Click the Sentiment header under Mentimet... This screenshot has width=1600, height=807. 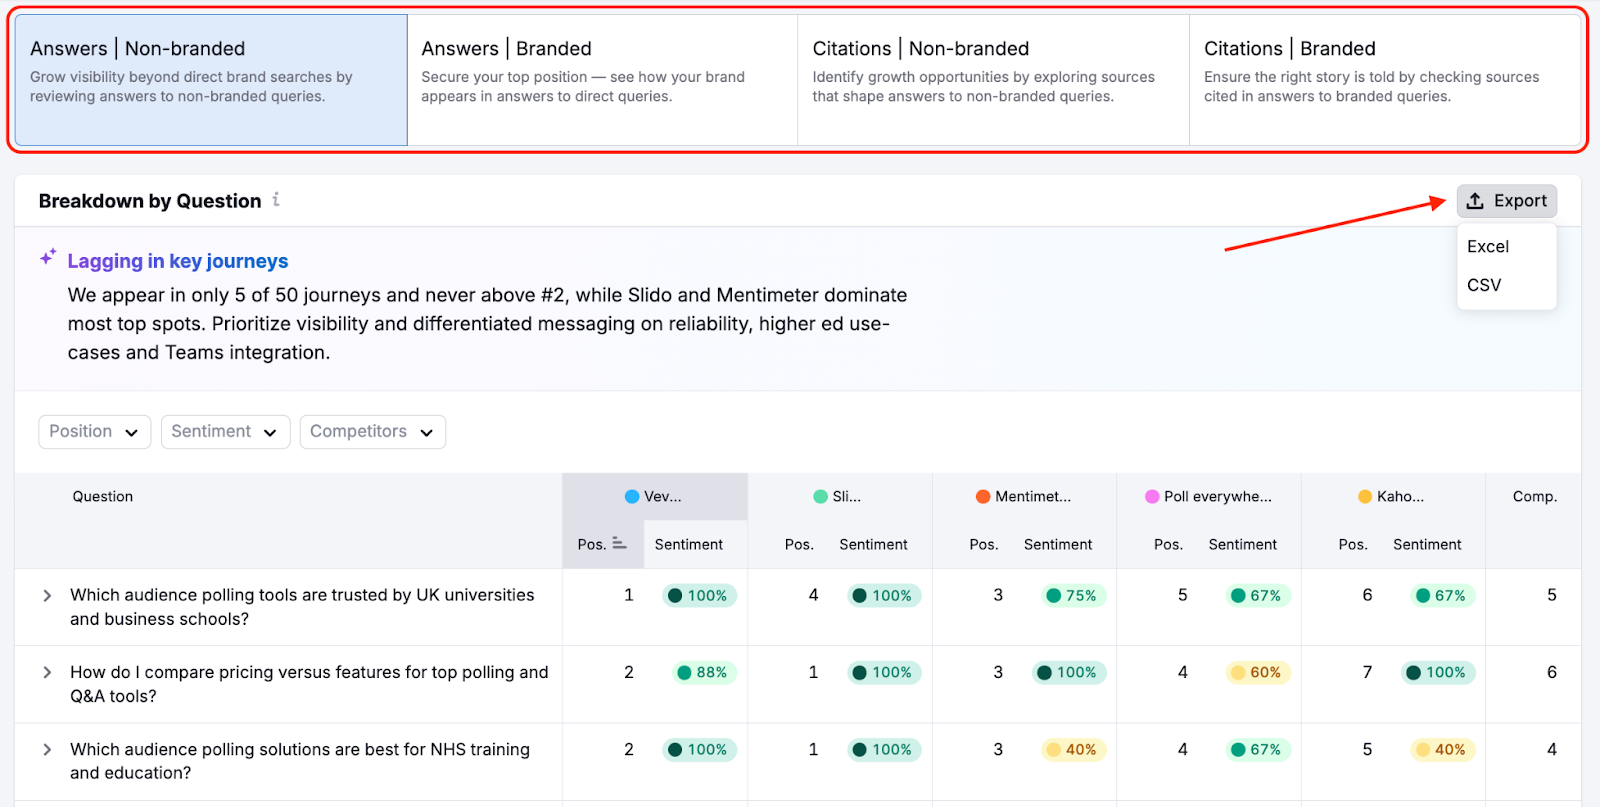click(1058, 545)
